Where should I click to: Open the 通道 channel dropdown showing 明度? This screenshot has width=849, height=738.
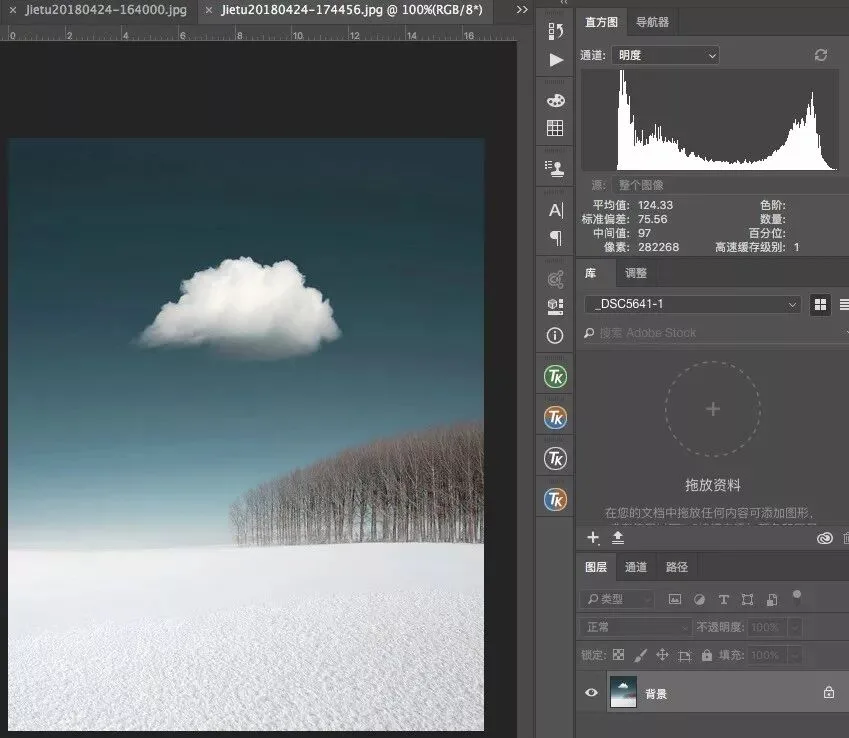tap(665, 55)
